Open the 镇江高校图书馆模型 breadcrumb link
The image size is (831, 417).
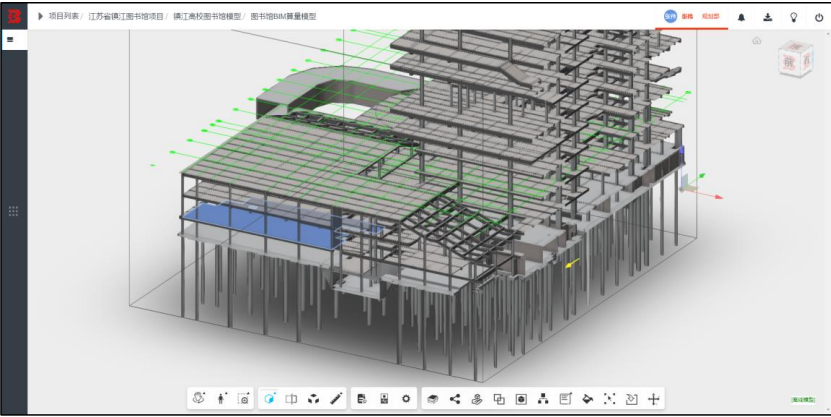point(207,16)
